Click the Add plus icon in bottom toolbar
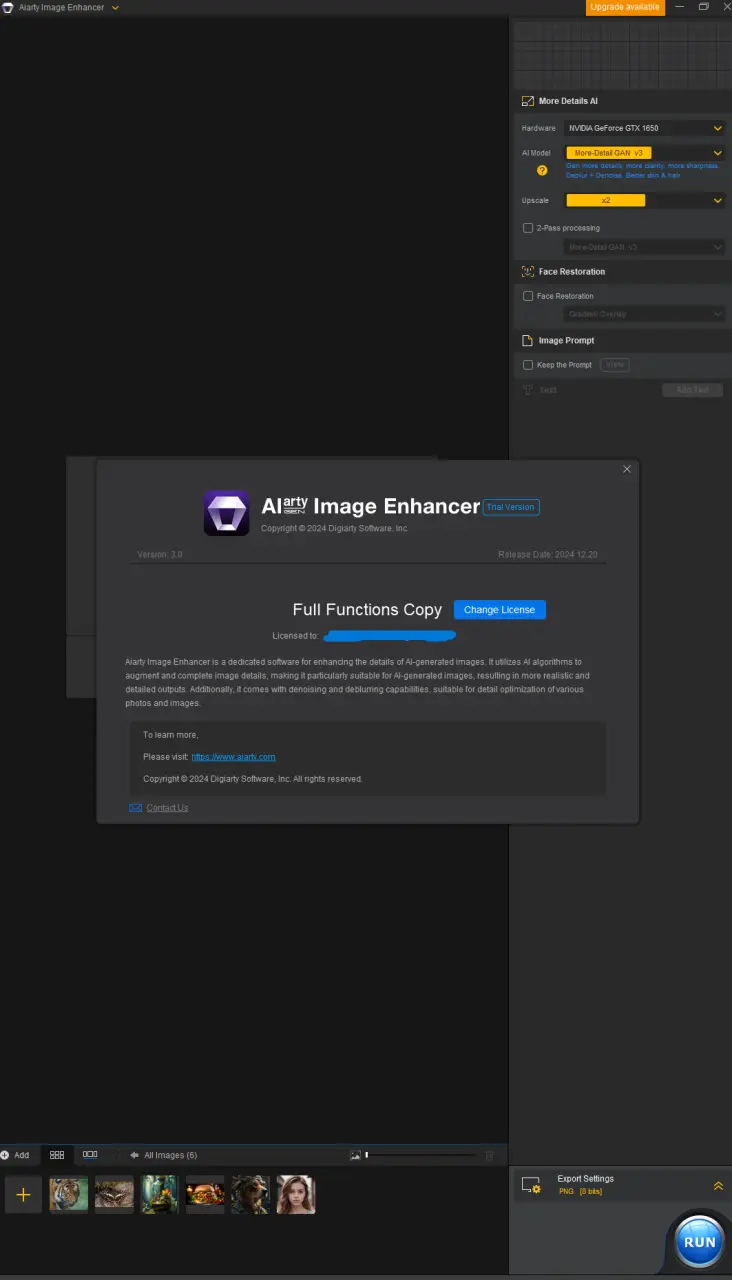 pos(5,1155)
